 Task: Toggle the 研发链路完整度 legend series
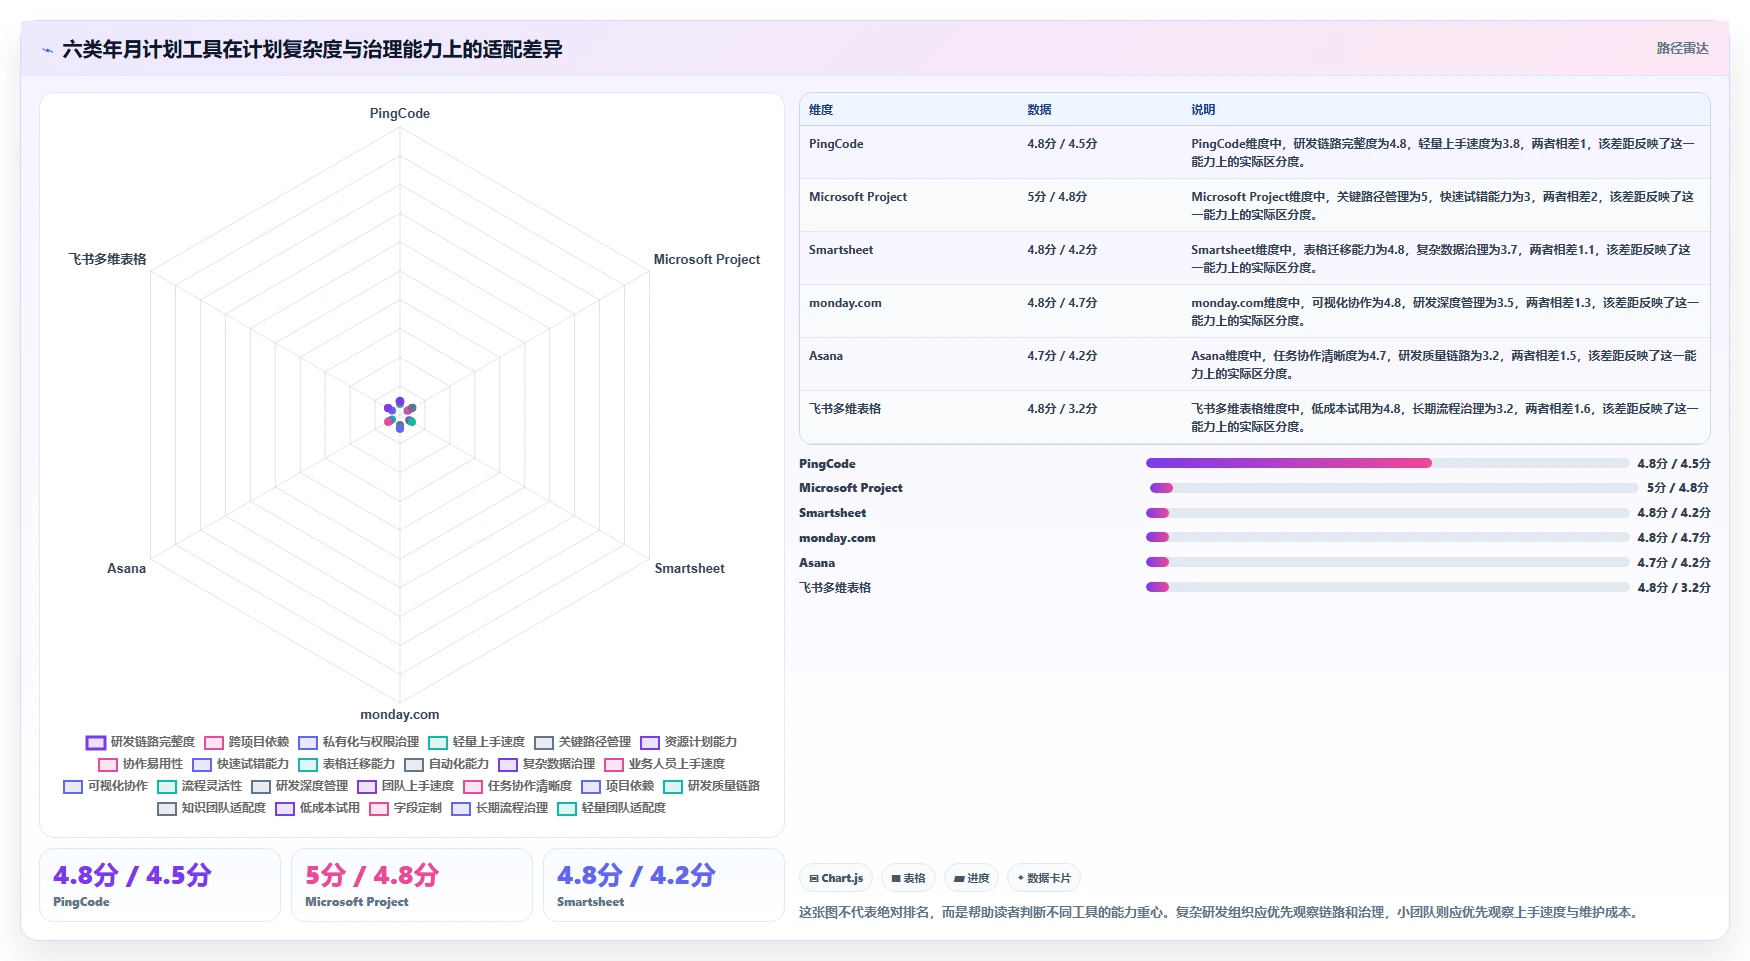pos(140,742)
